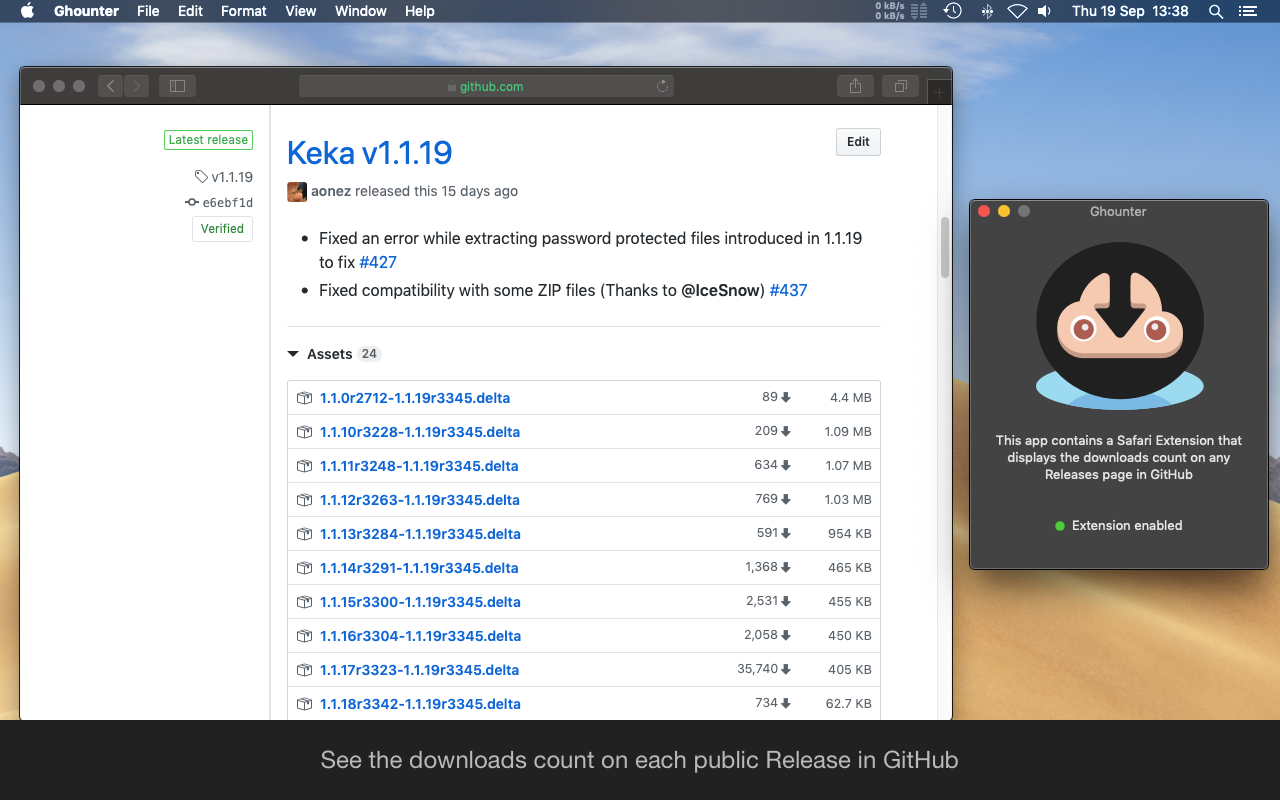Open the Window menu
1280x800 pixels.
pyautogui.click(x=360, y=11)
